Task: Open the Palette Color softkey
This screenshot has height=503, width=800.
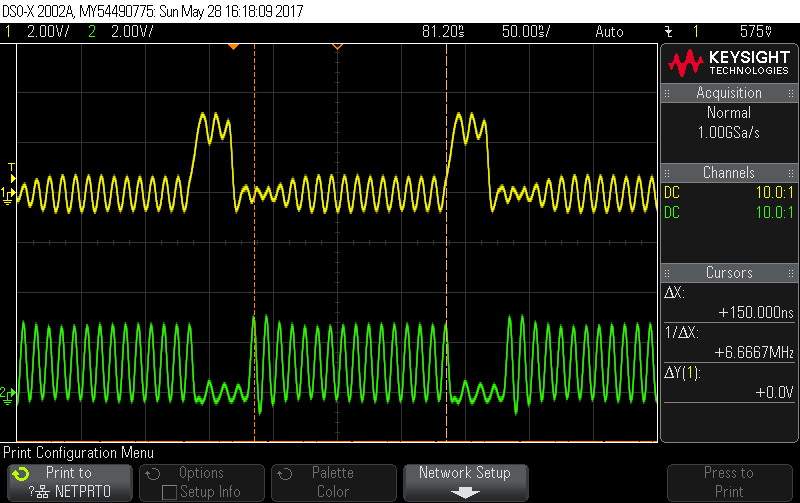Action: 334,482
